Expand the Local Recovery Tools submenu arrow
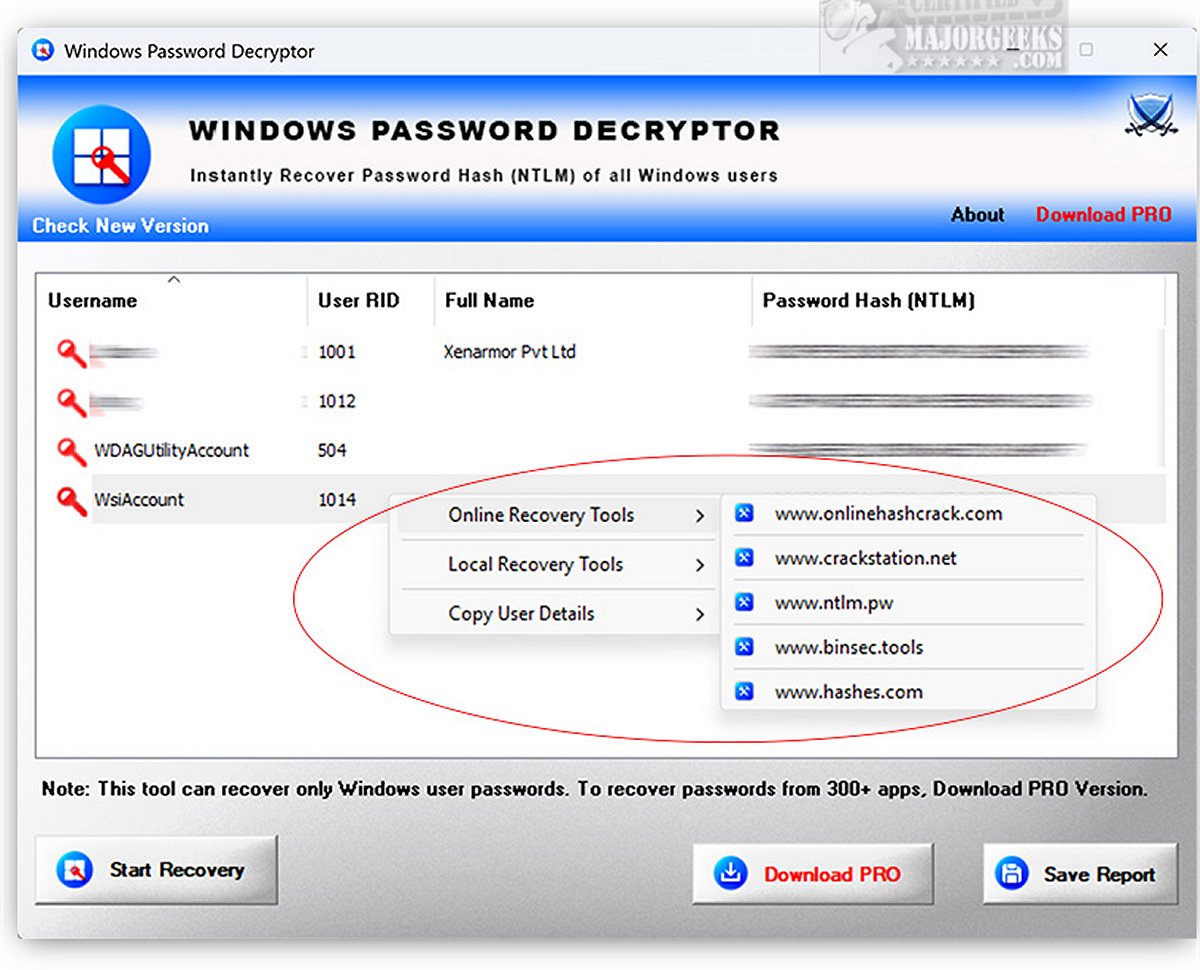This screenshot has height=970, width=1200. (699, 565)
